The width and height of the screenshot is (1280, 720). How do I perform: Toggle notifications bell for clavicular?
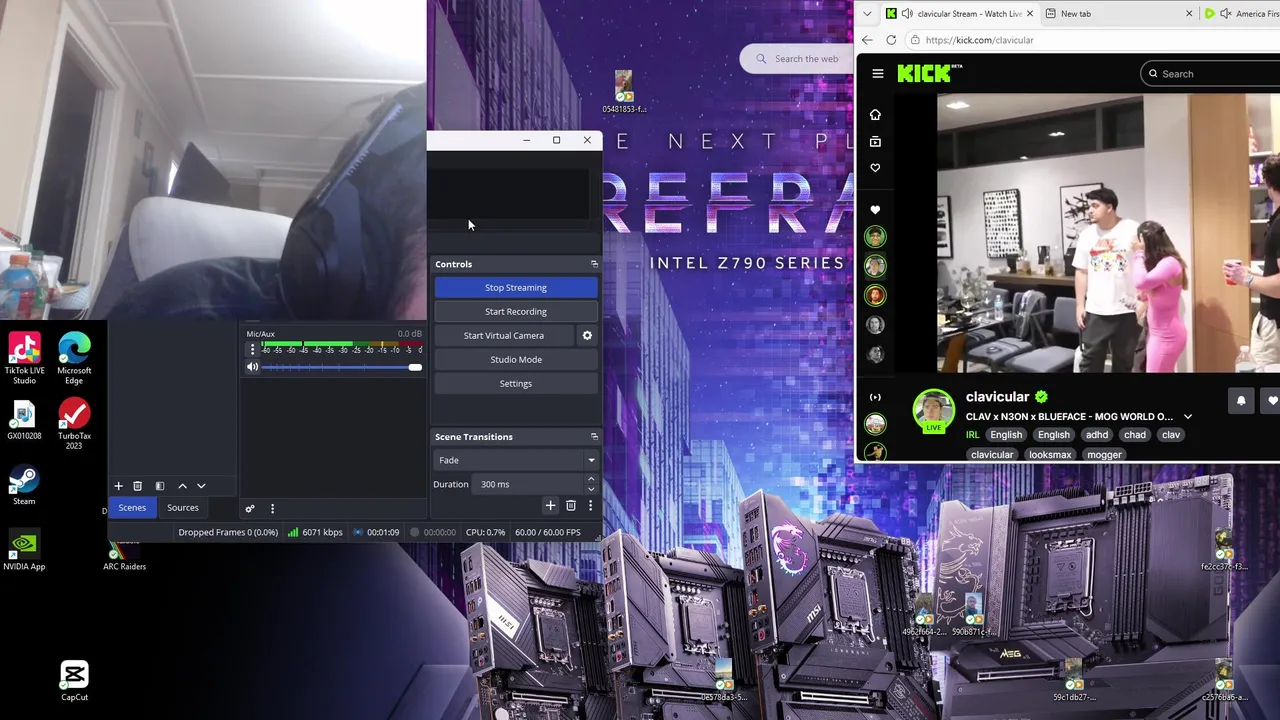[x=1241, y=401]
